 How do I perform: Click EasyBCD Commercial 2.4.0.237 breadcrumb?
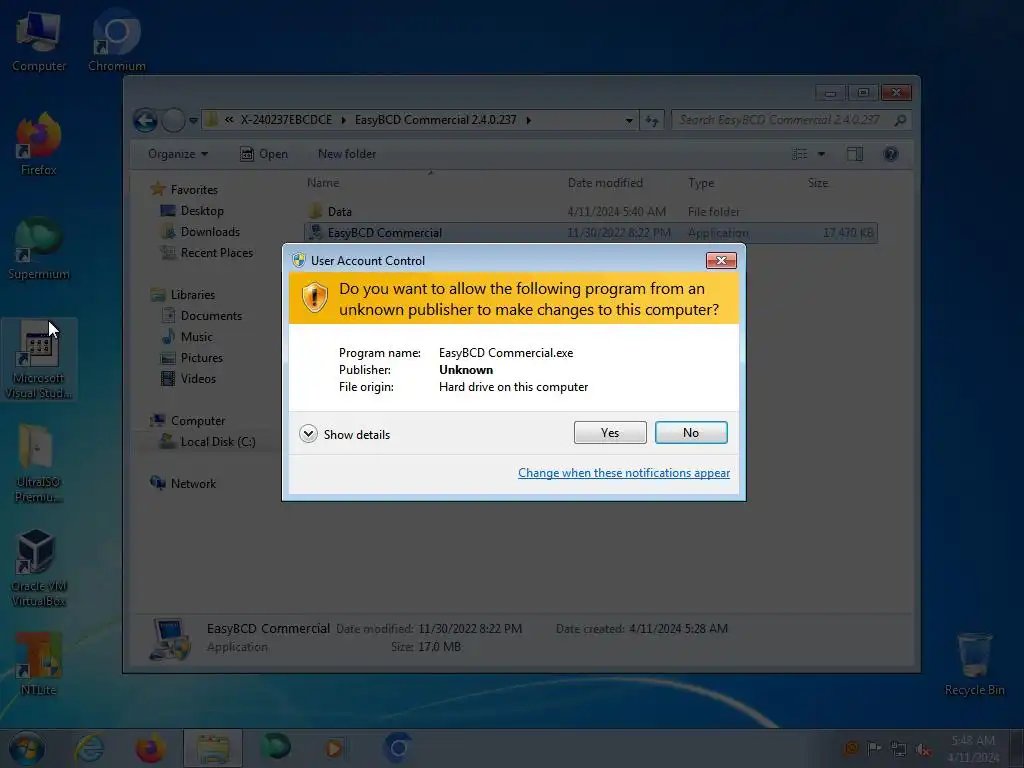[436, 120]
